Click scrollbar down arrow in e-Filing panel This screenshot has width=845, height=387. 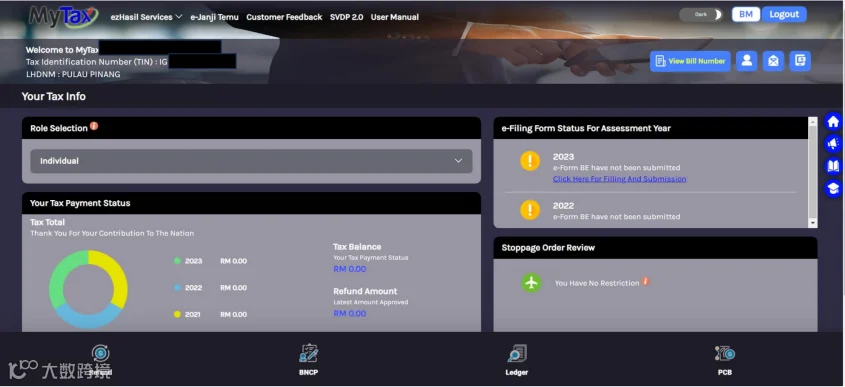pos(813,223)
